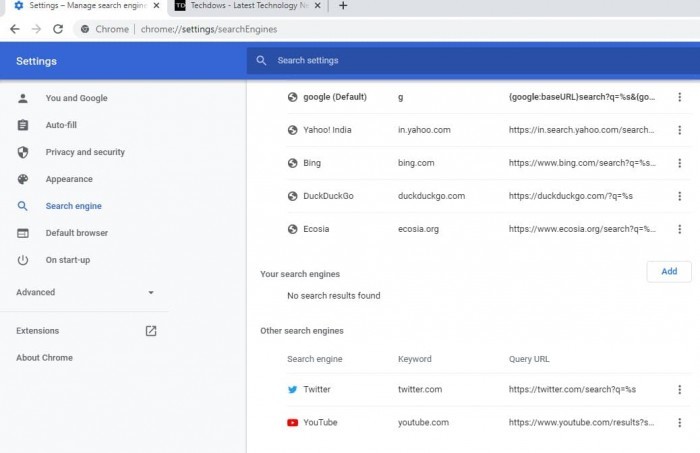Open the Auto-fill section
700x453 pixels.
pyautogui.click(x=61, y=125)
